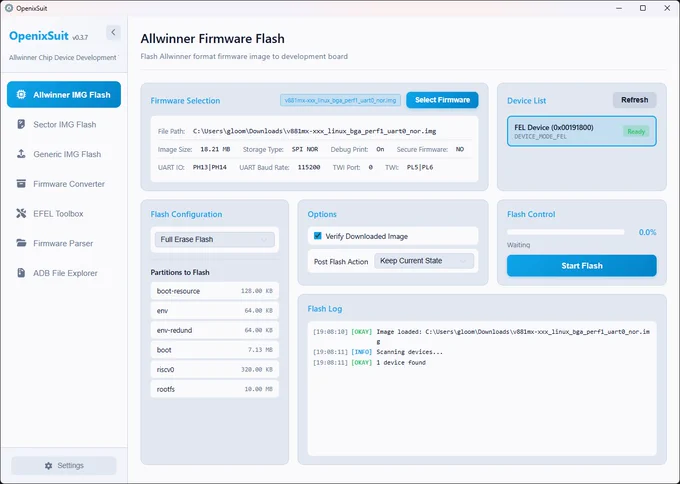Select the boot partition row
Viewport: 680px width, 484px height.
point(215,350)
